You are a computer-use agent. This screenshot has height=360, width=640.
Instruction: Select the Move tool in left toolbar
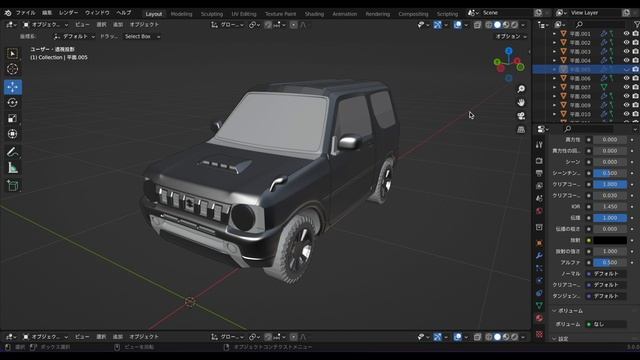[x=13, y=87]
